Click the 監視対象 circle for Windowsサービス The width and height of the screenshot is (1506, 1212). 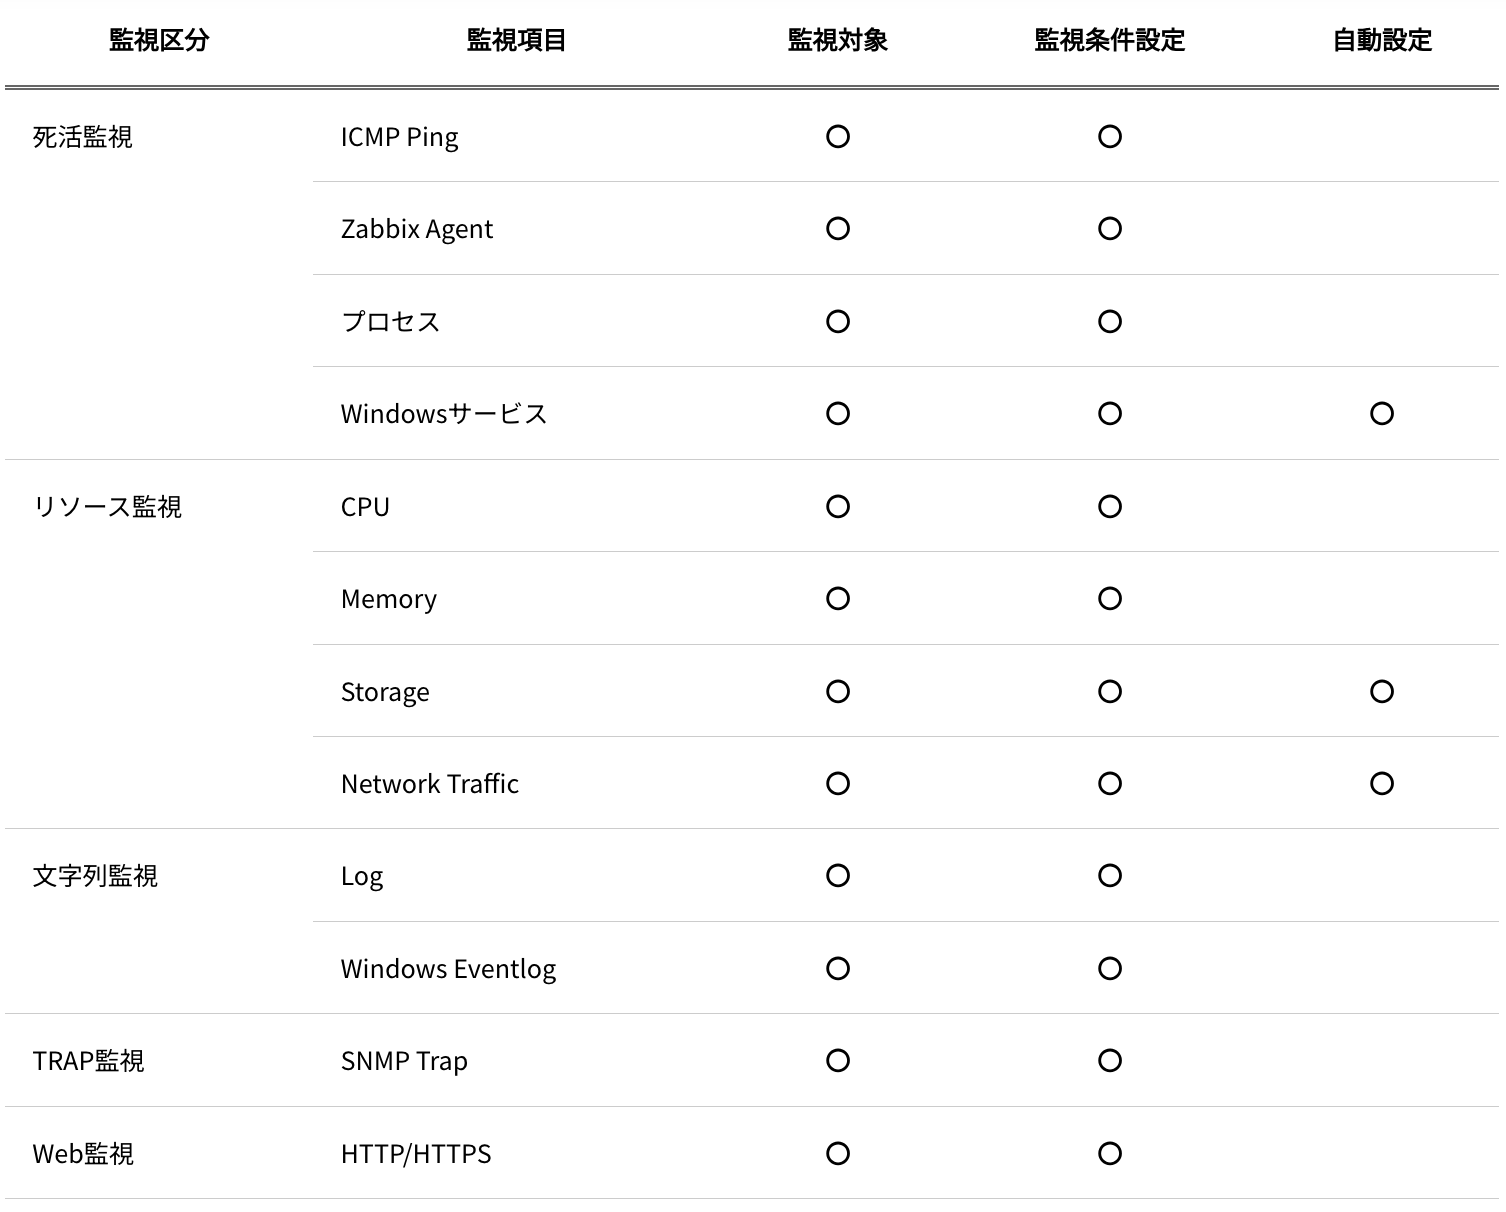(x=838, y=414)
